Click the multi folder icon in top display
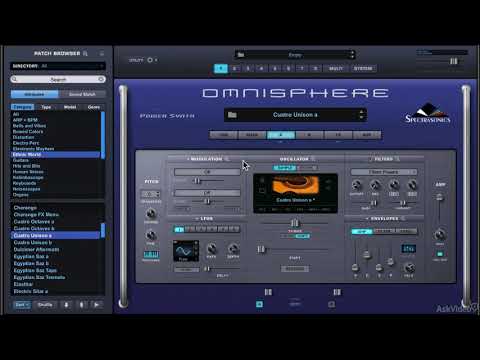The width and height of the screenshot is (480, 360). [x=241, y=55]
